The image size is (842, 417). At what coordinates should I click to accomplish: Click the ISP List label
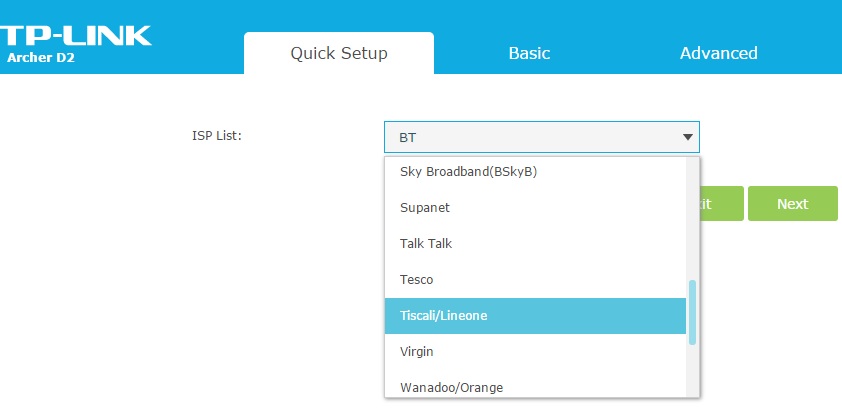click(217, 136)
